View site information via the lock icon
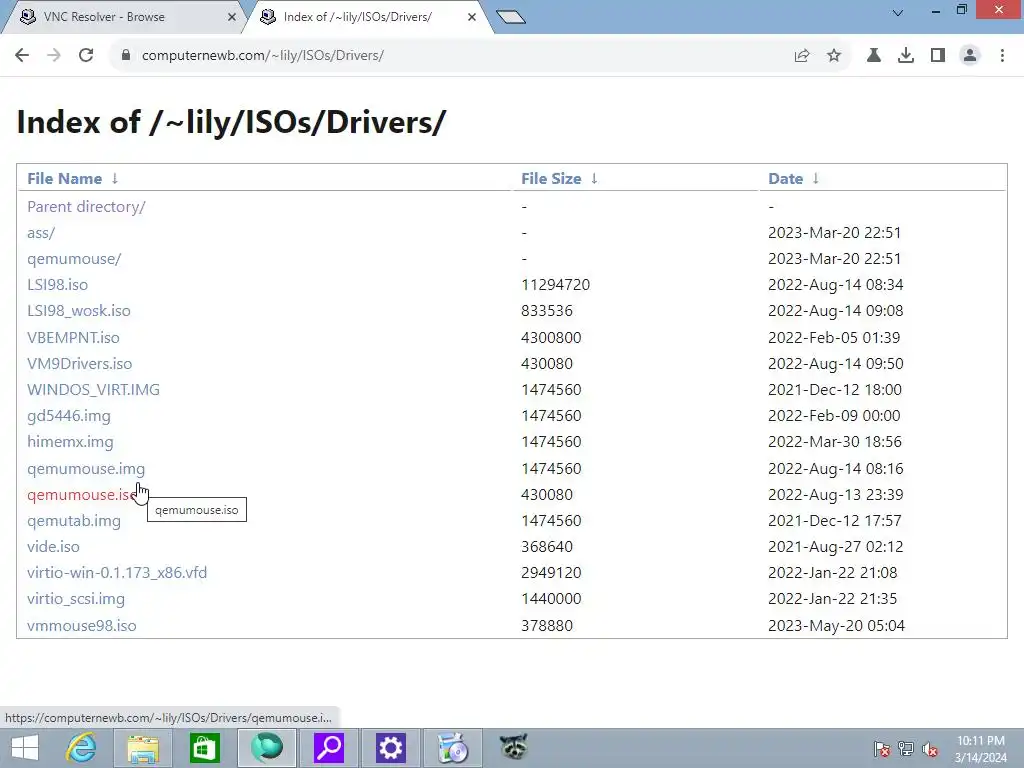 coord(125,56)
